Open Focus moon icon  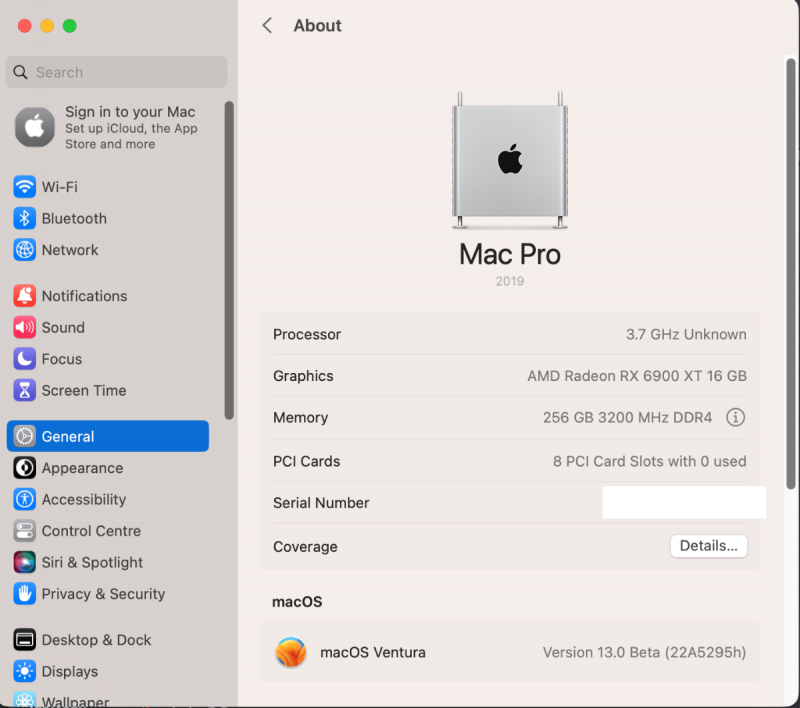tap(25, 359)
